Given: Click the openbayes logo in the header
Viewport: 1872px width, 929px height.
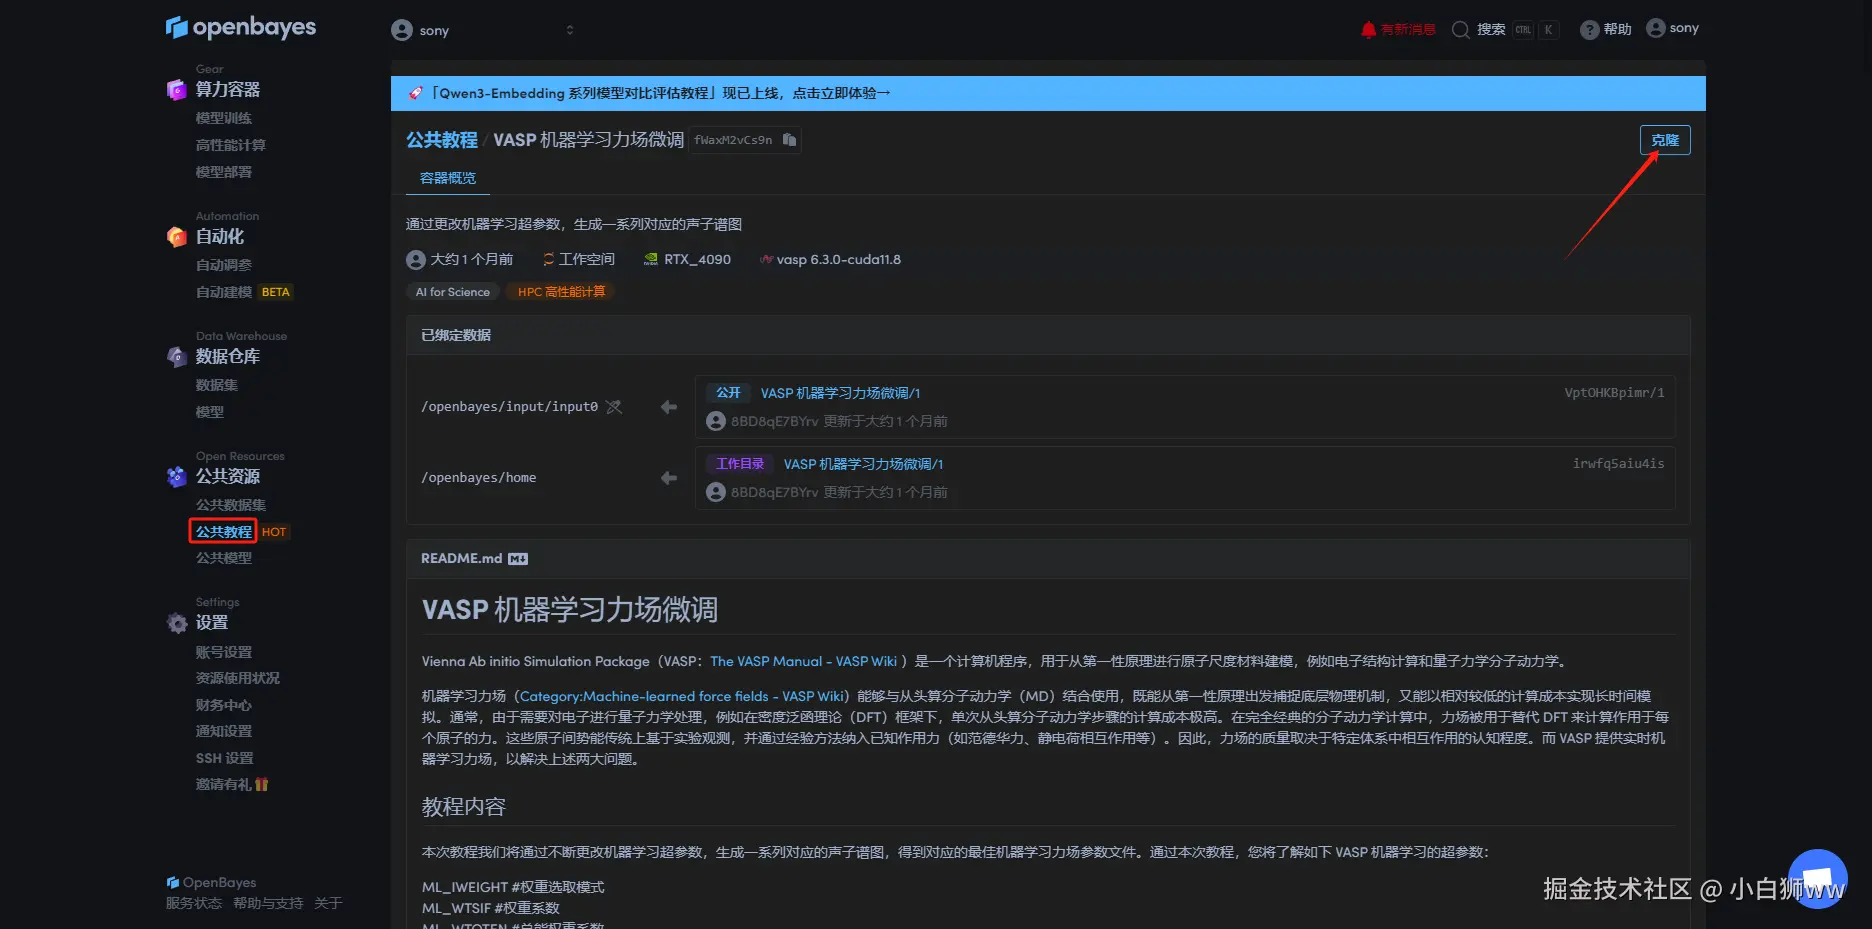Looking at the screenshot, I should 241,28.
